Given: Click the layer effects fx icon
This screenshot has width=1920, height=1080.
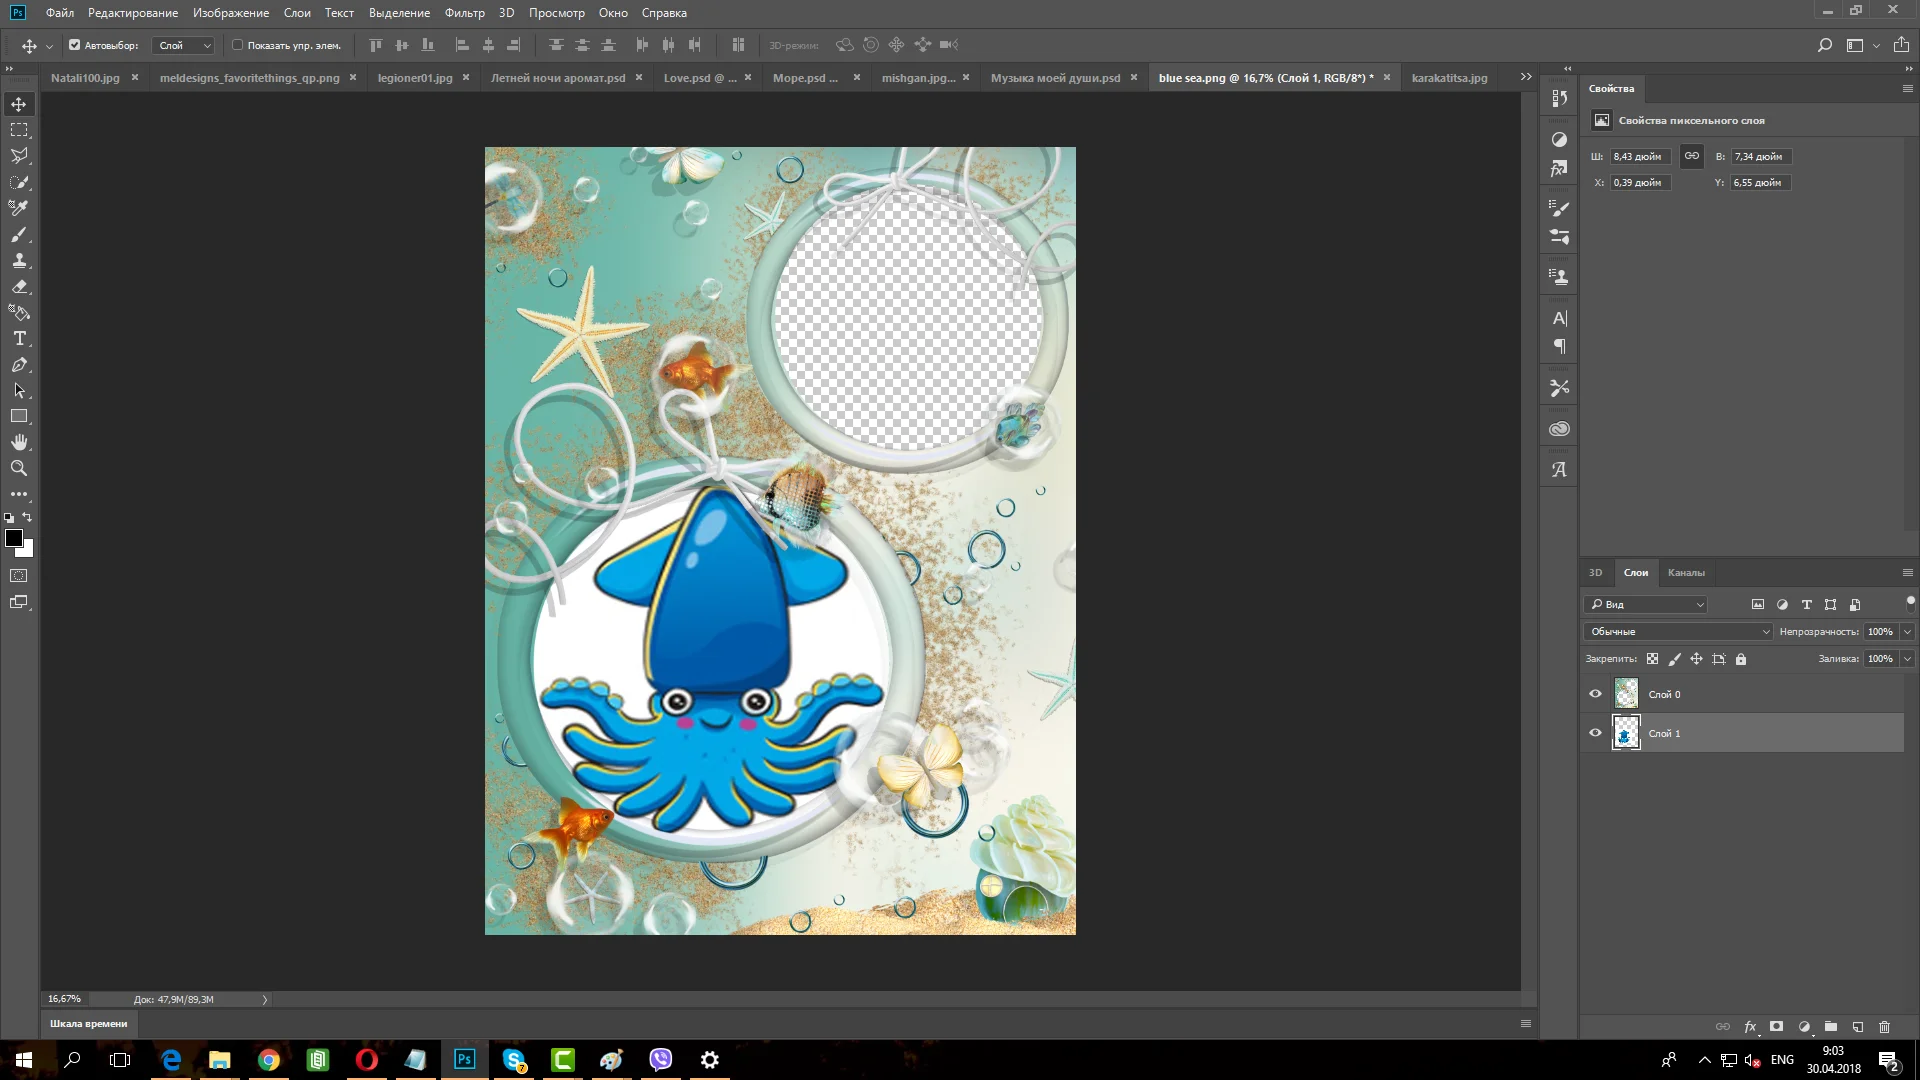Looking at the screenshot, I should [x=1750, y=1027].
